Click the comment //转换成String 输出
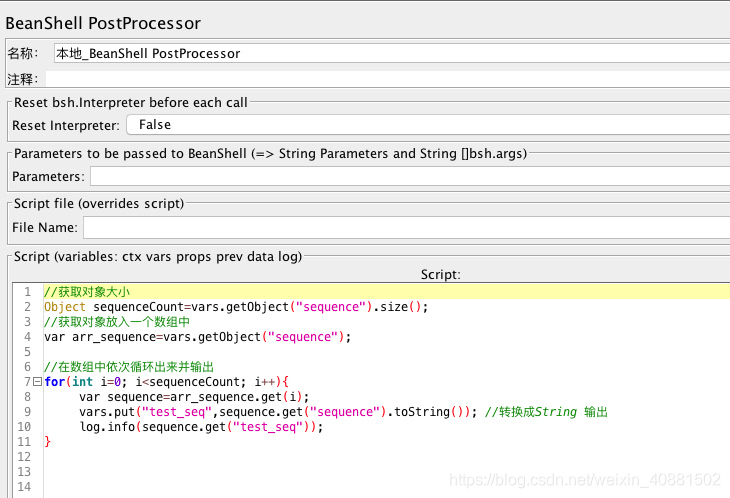Viewport: 730px width, 498px height. 546,411
